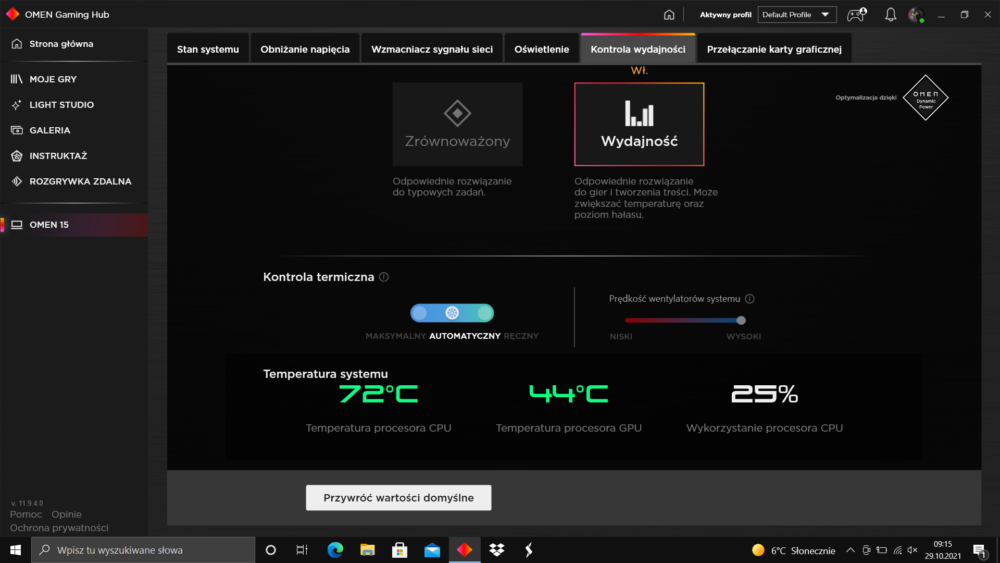1000x563 pixels.
Task: Open the Mail app from the taskbar
Action: [432, 550]
